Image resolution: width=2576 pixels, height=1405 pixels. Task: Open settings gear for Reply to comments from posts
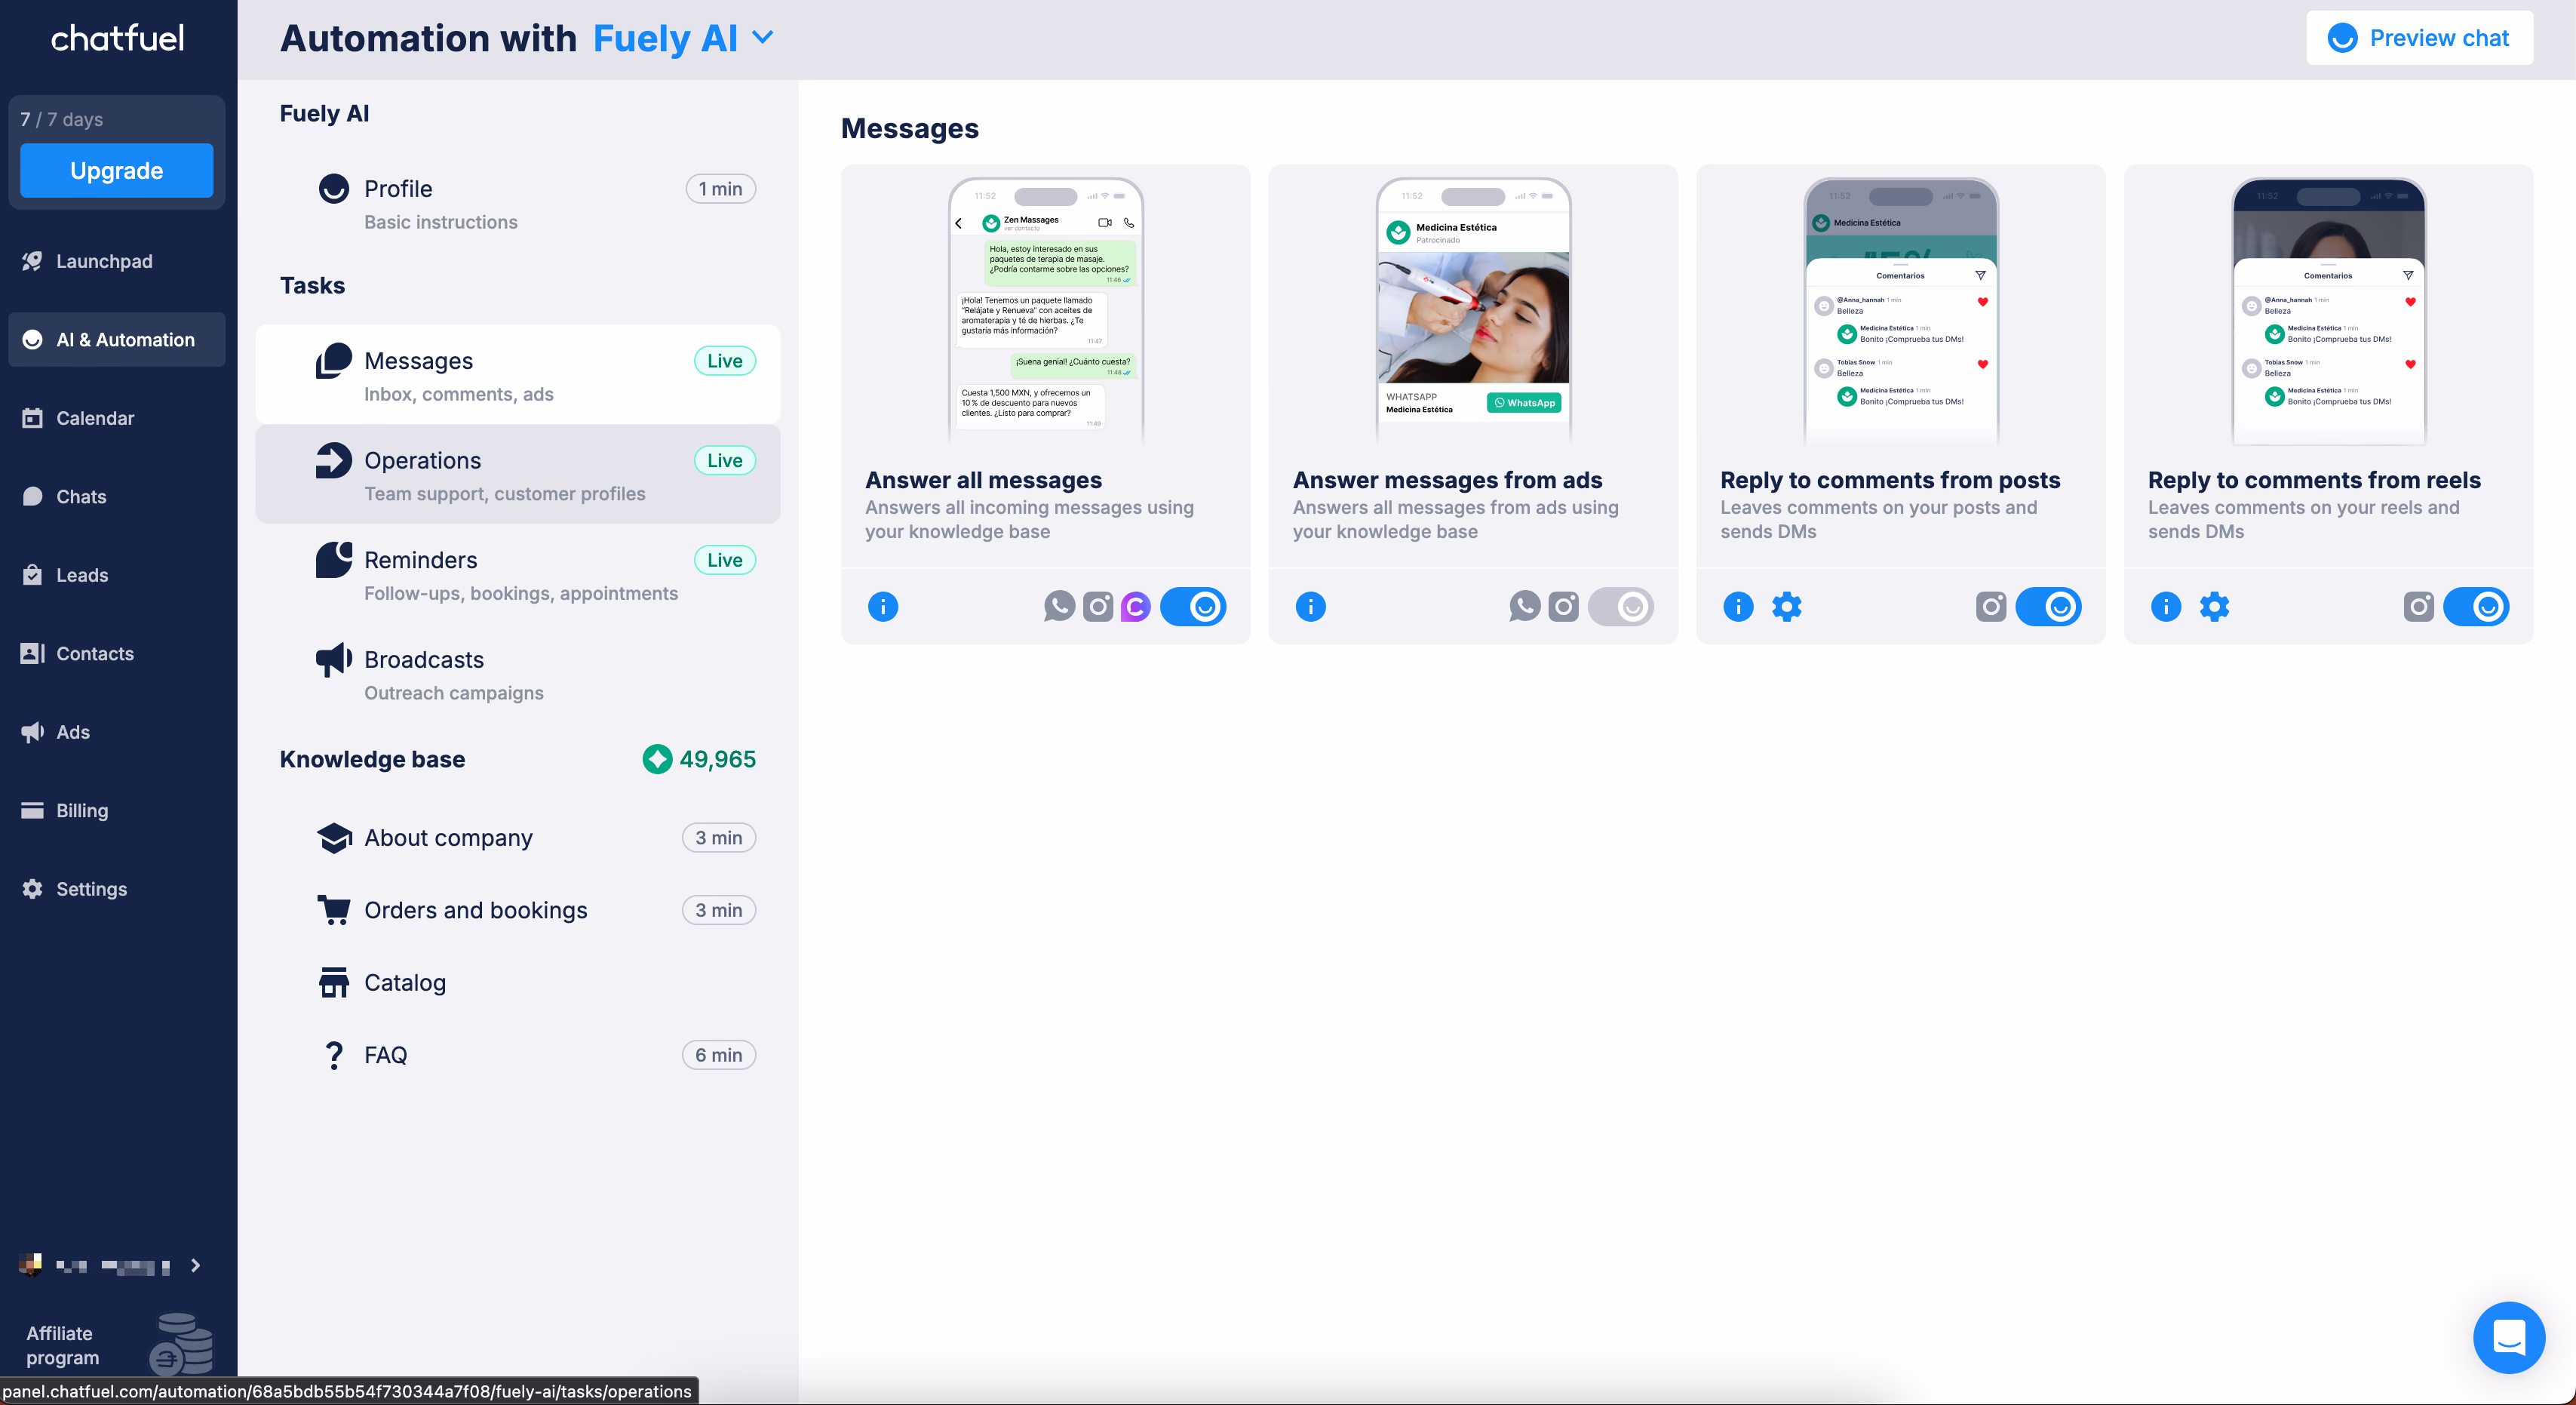[x=1786, y=606]
